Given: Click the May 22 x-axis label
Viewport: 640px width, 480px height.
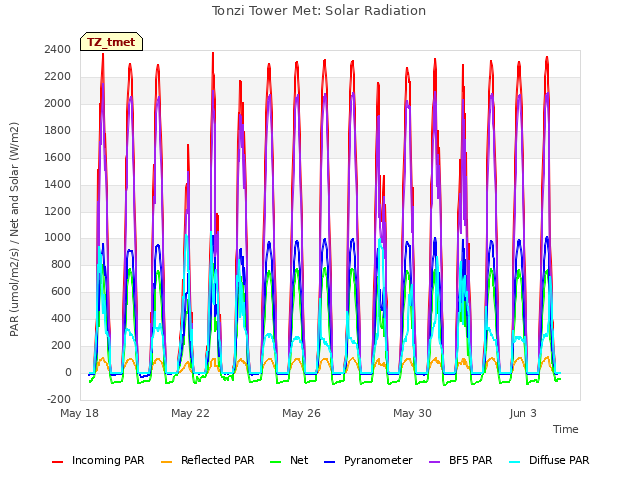Looking at the screenshot, I should [x=190, y=413].
